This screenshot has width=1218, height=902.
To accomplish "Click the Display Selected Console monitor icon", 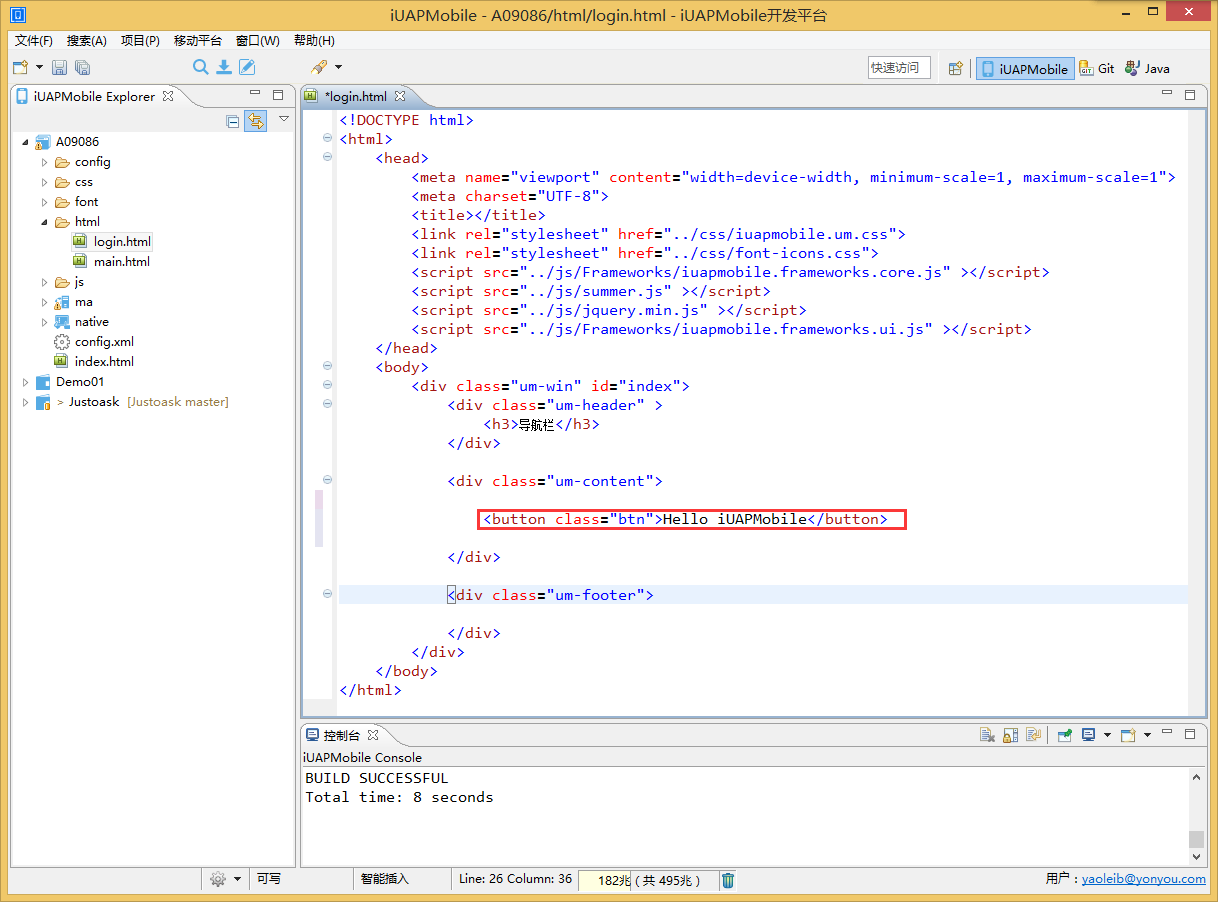I will click(x=1088, y=735).
